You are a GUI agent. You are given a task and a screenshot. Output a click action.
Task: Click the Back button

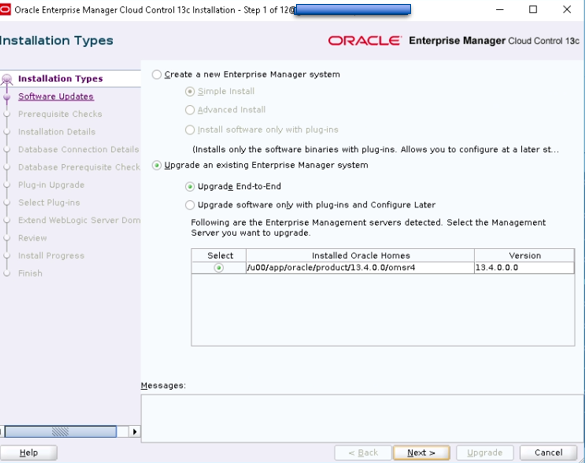click(363, 453)
